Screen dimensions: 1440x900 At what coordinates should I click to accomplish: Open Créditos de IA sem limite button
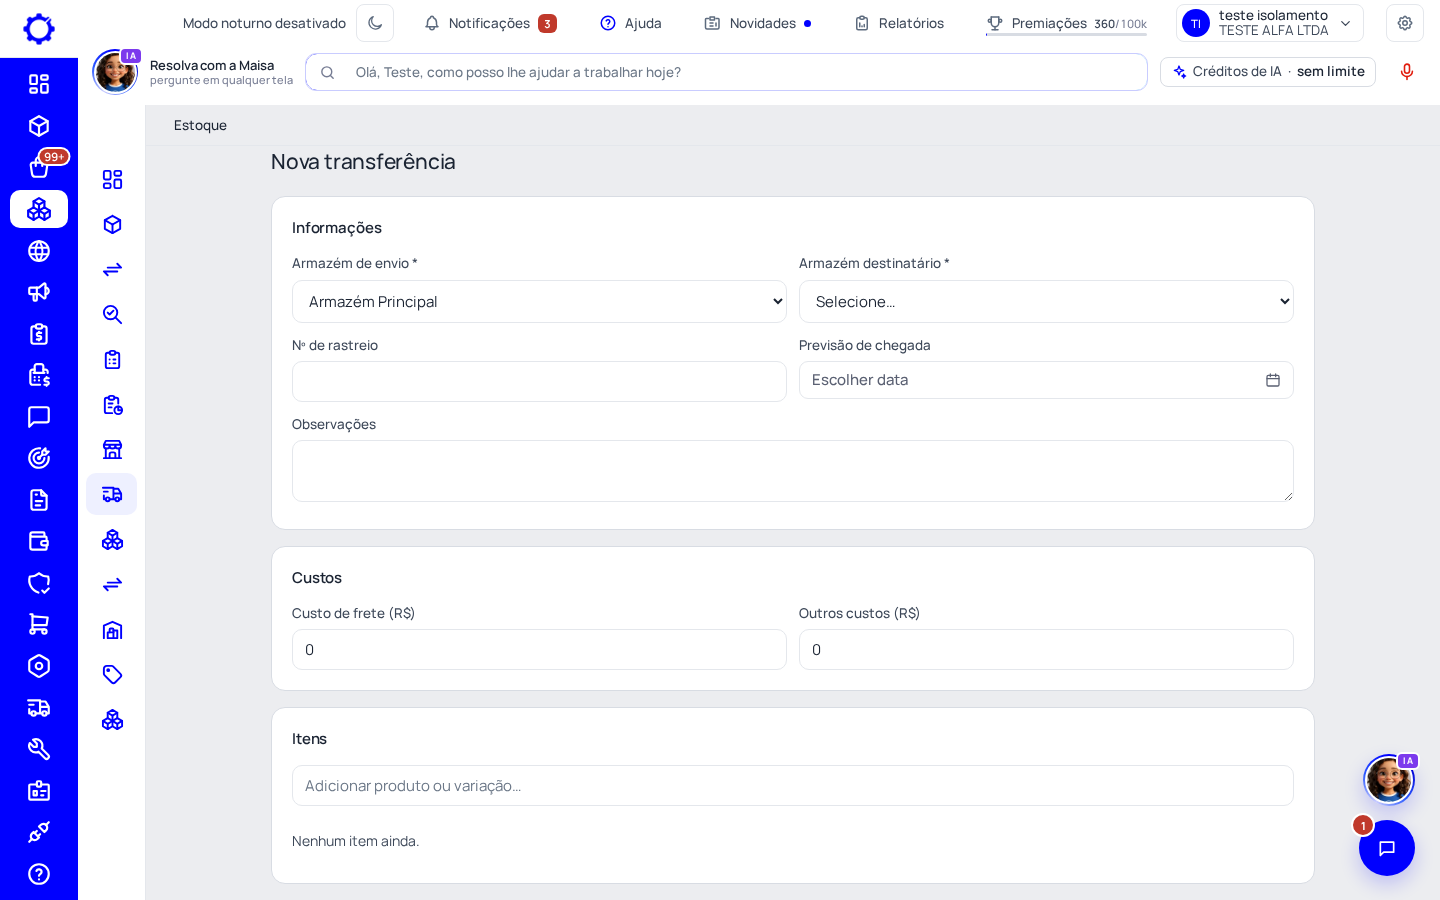pyautogui.click(x=1268, y=72)
